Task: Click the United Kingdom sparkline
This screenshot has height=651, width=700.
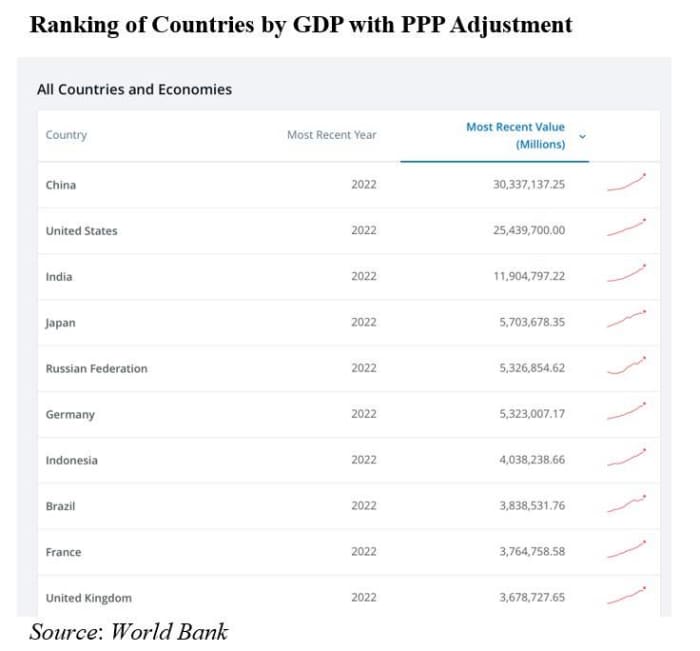Action: click(626, 596)
